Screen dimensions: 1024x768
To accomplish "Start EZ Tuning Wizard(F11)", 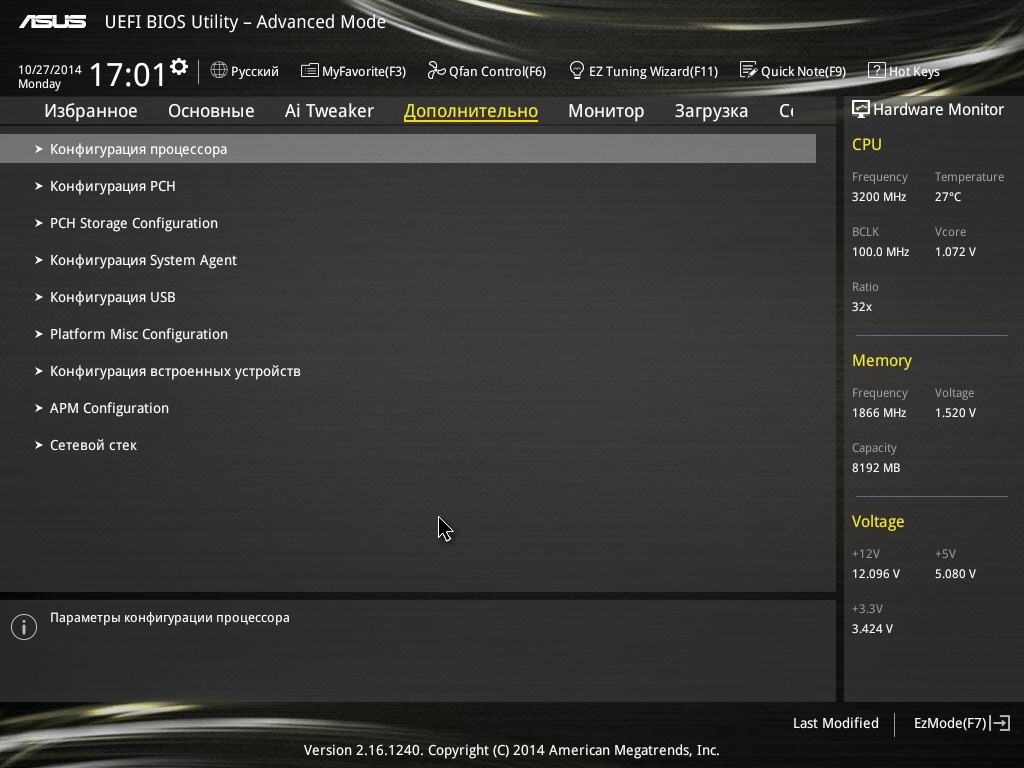I will click(x=644, y=71).
